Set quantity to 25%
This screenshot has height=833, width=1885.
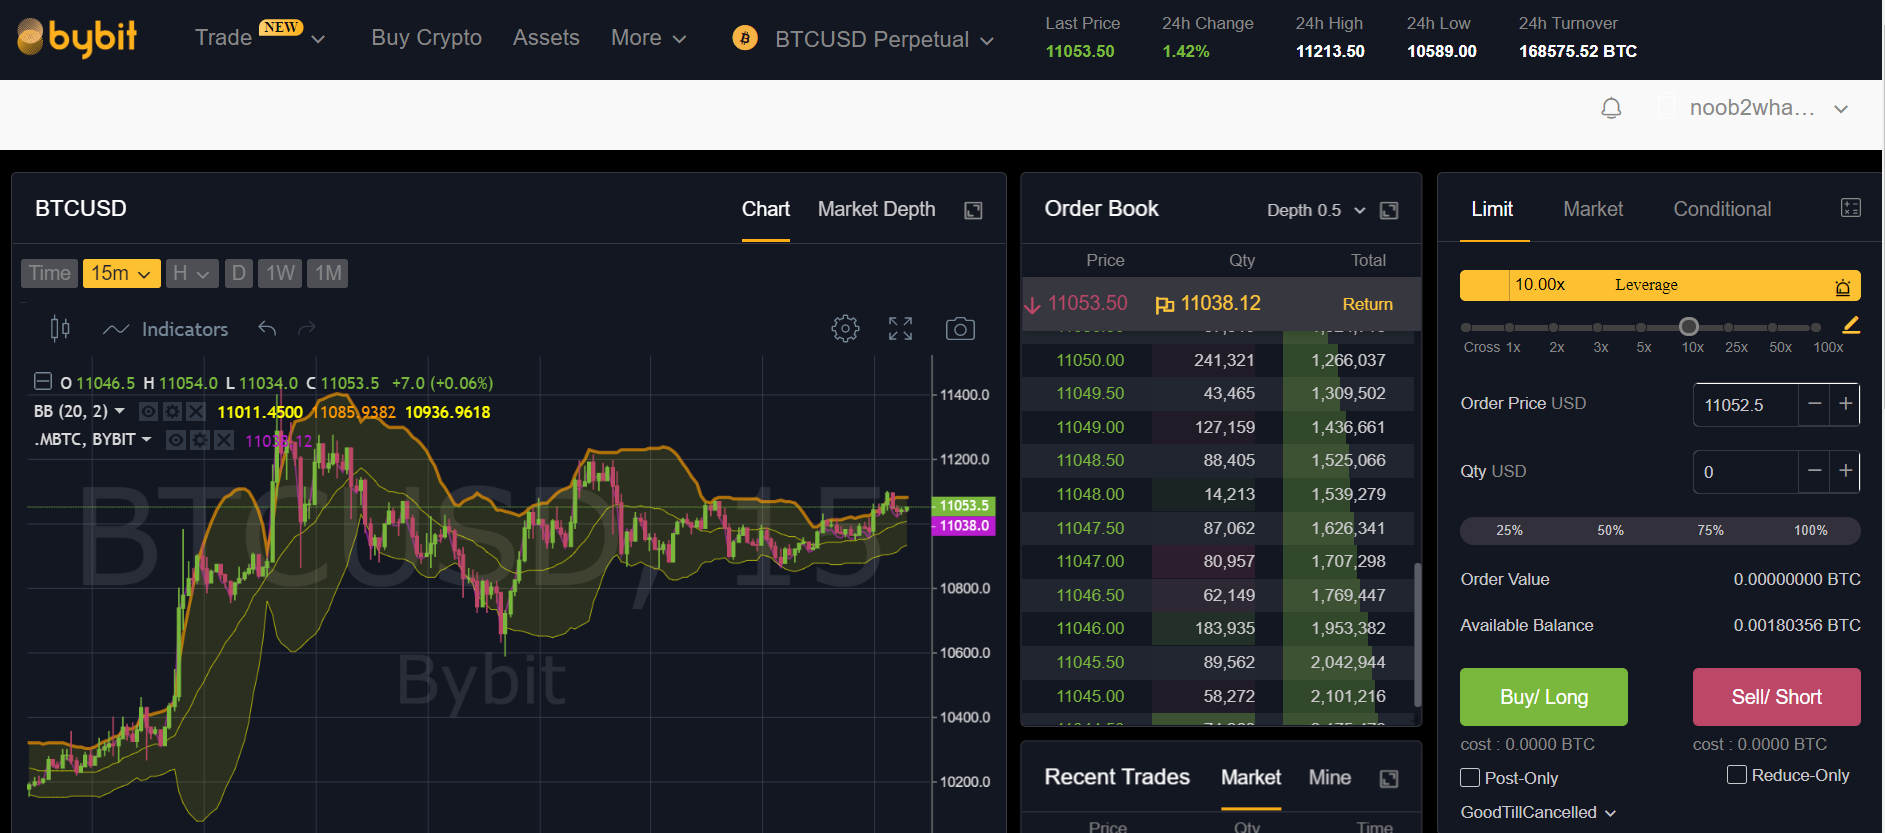(1509, 530)
